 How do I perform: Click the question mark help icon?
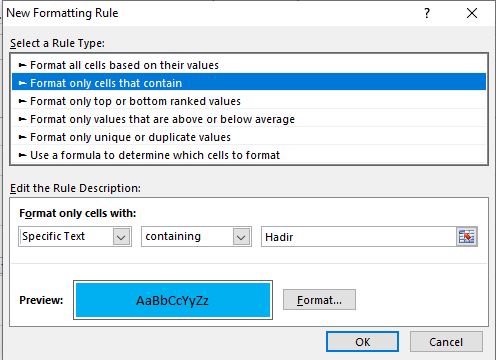tap(427, 13)
